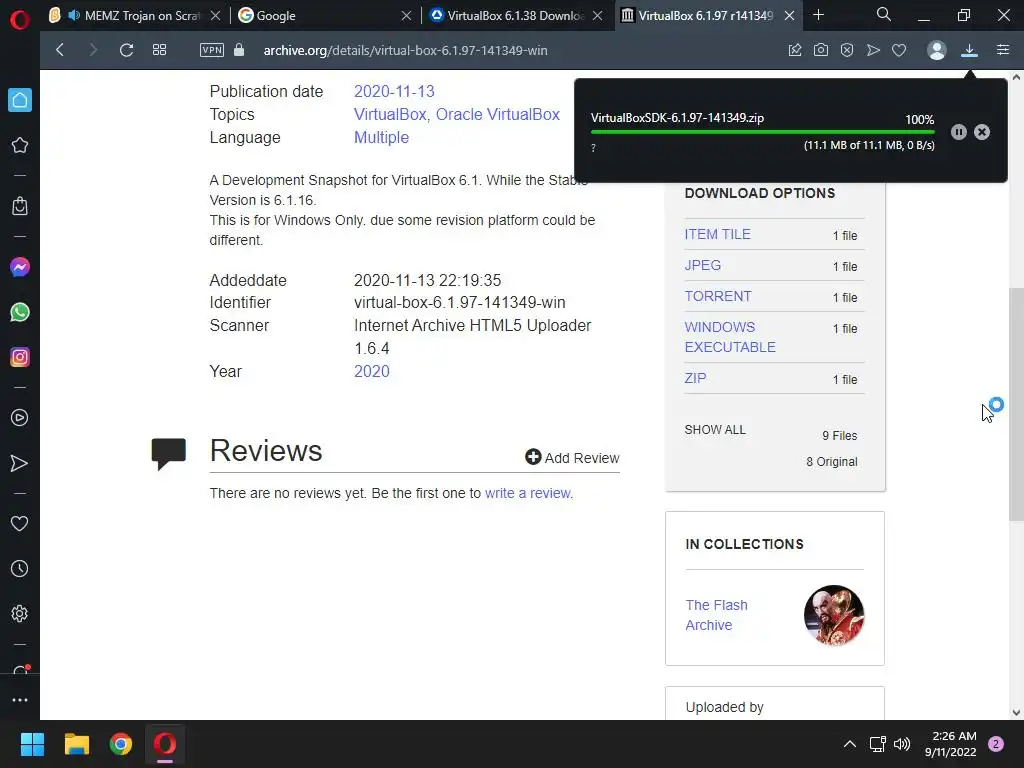The width and height of the screenshot is (1024, 768).
Task: Reload the archive.org page
Action: (126, 50)
